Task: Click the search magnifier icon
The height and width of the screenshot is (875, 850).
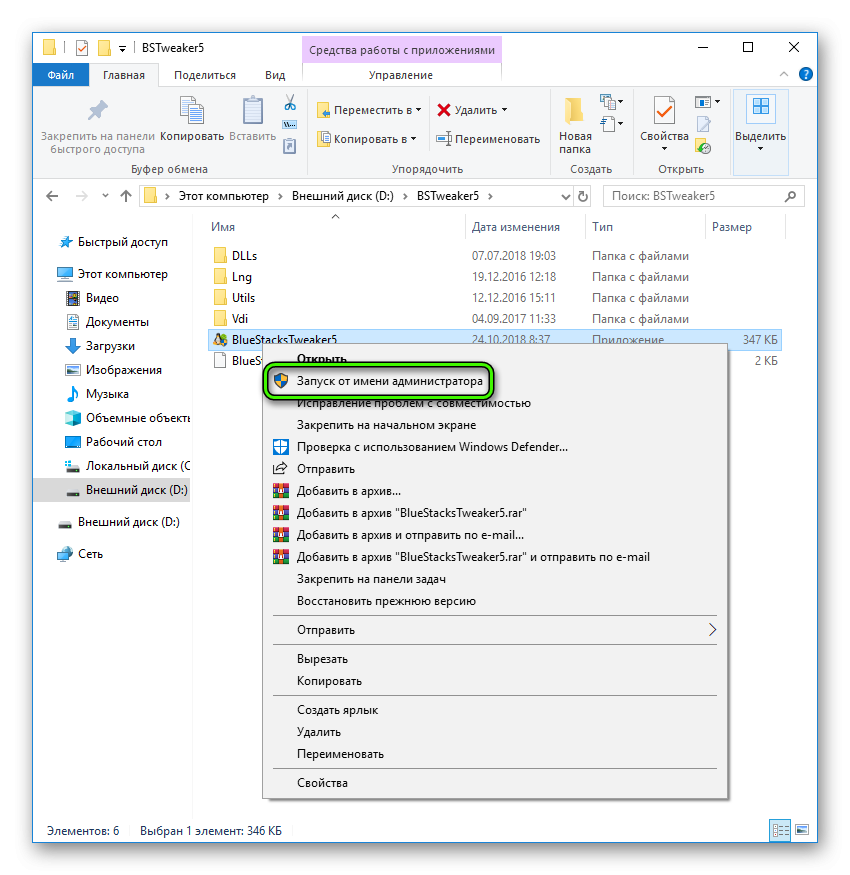Action: point(790,196)
